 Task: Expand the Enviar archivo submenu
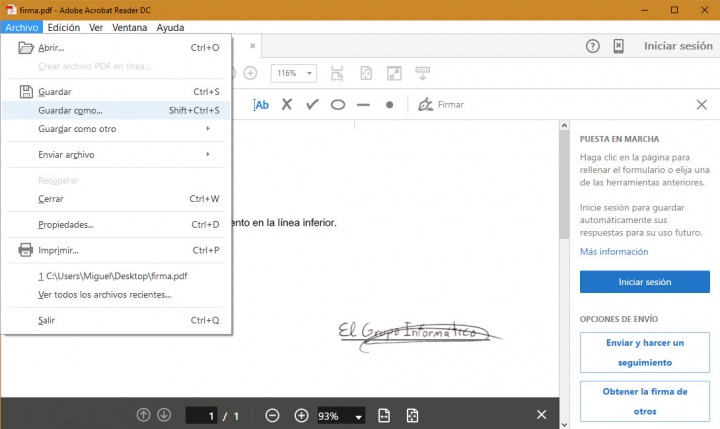click(x=116, y=155)
